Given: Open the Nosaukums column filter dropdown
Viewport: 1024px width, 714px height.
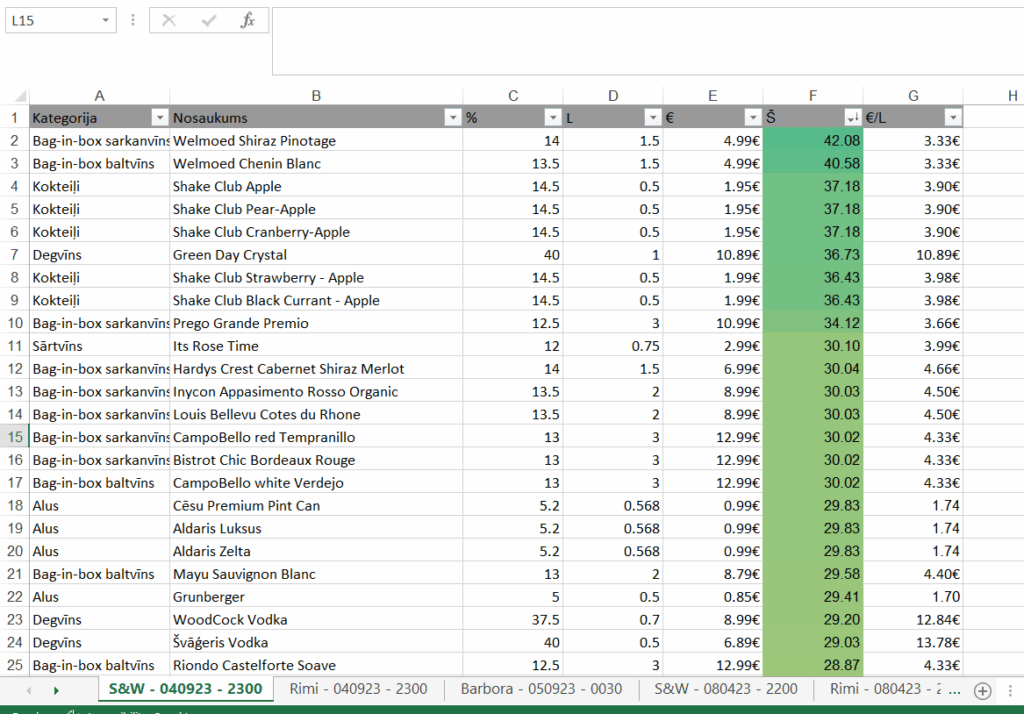Looking at the screenshot, I should [453, 118].
